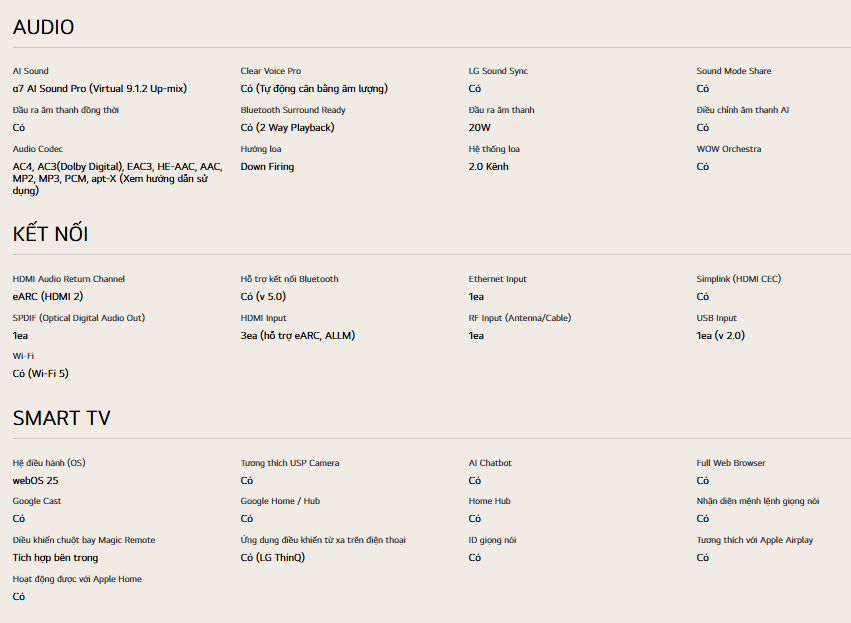Select the LG Sound Sync label

click(x=498, y=71)
